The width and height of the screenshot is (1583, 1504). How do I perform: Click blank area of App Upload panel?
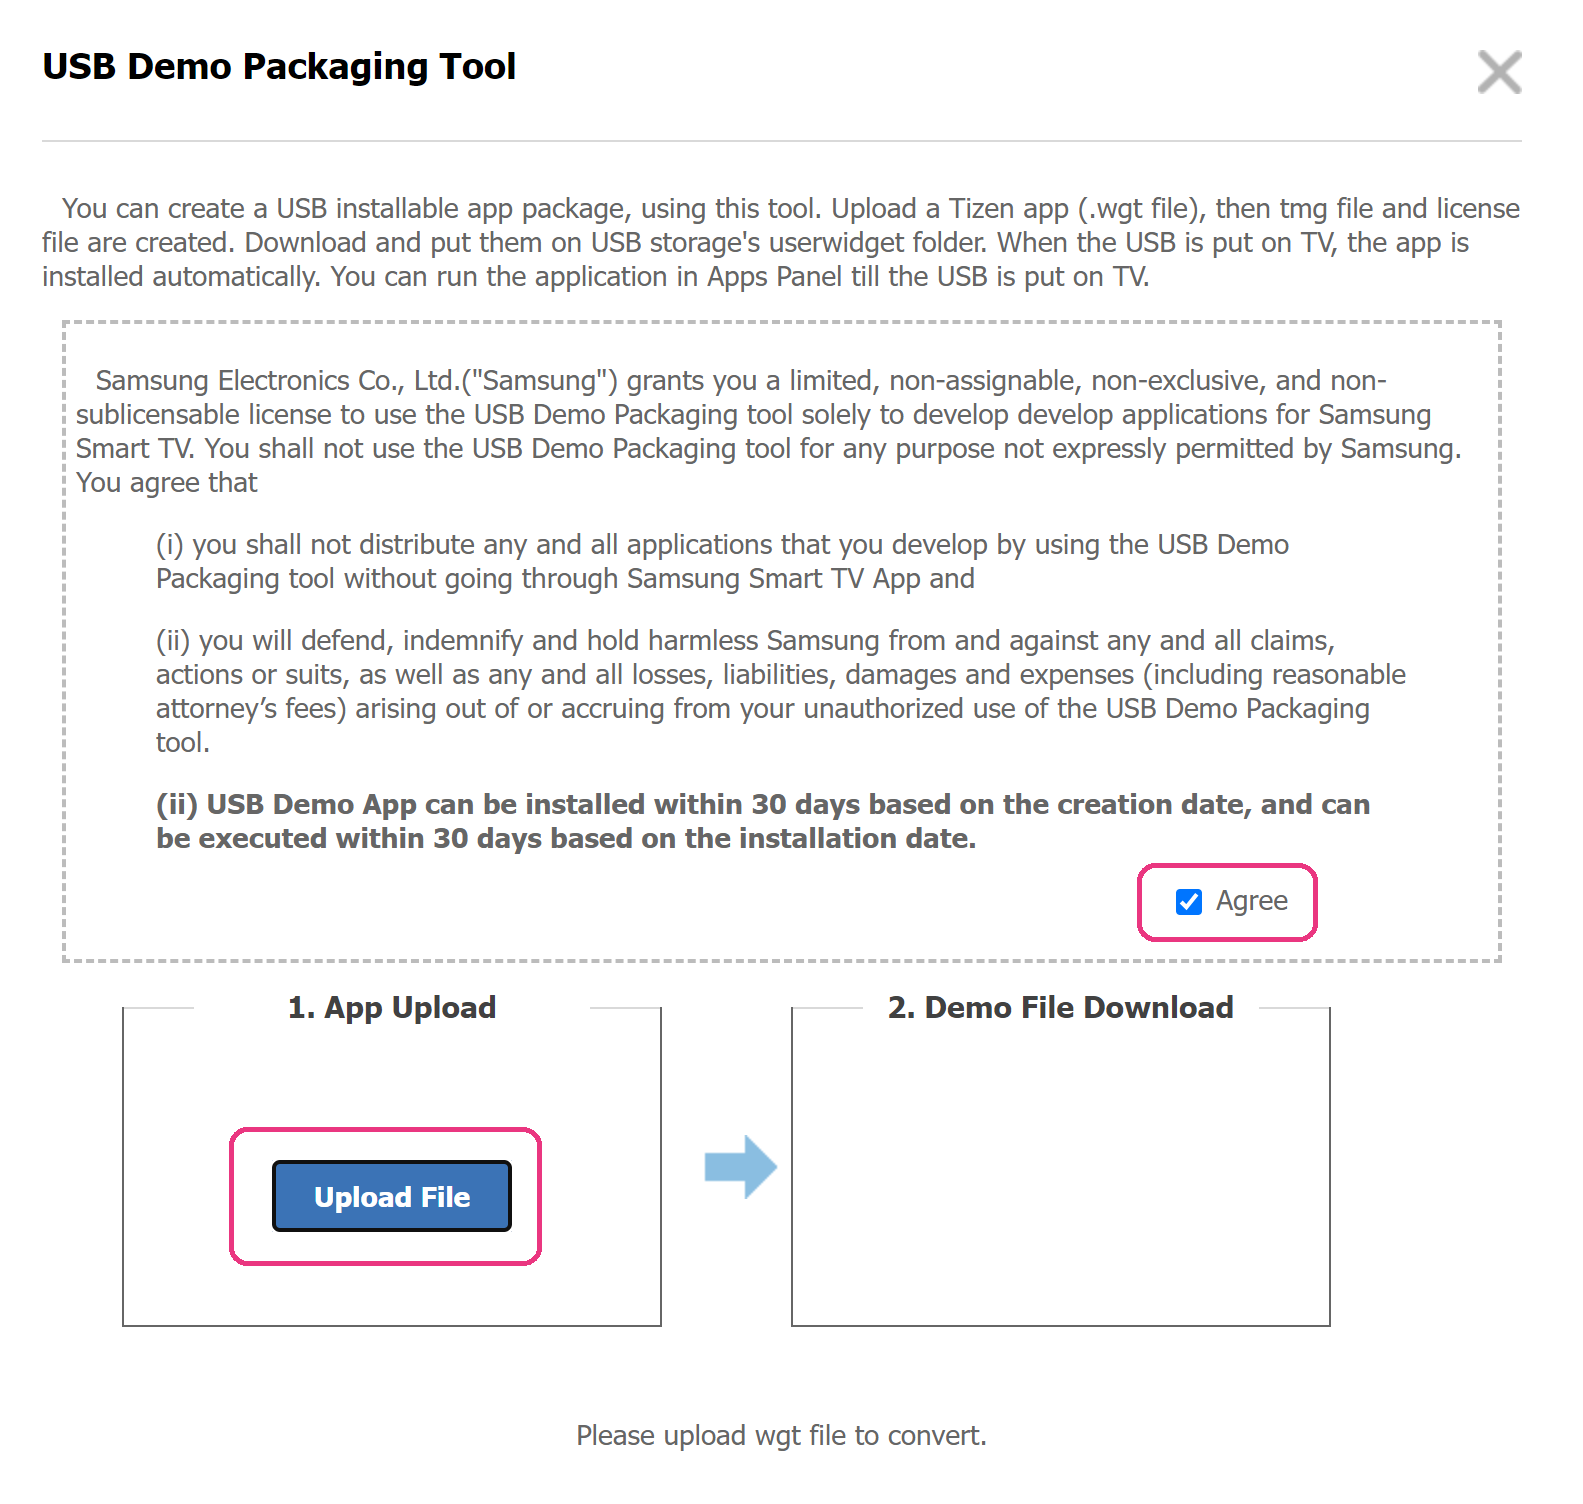pyautogui.click(x=391, y=1080)
